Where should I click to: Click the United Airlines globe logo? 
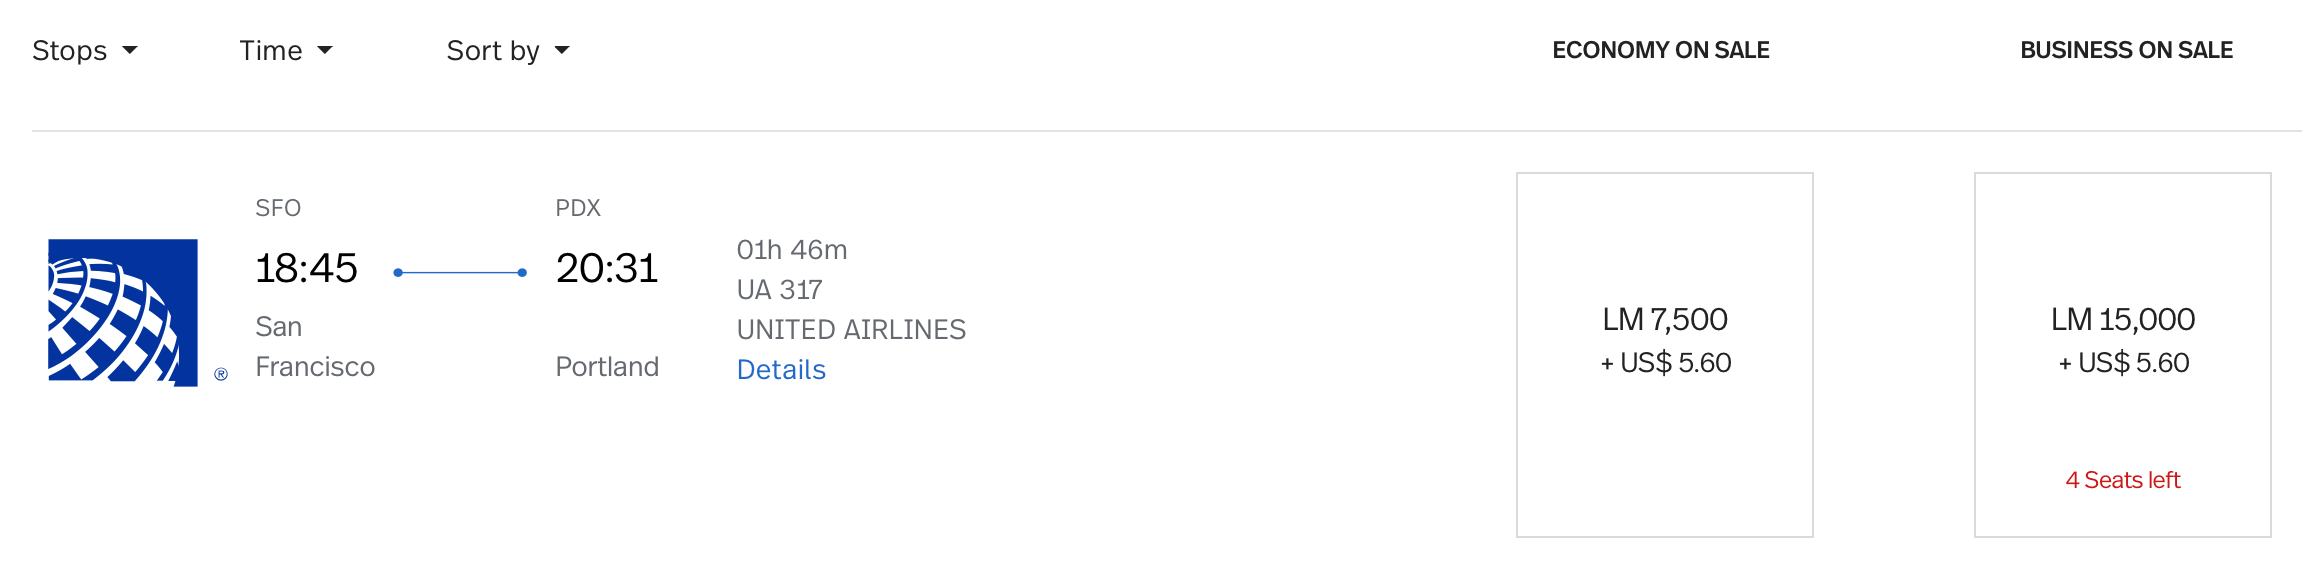click(123, 312)
